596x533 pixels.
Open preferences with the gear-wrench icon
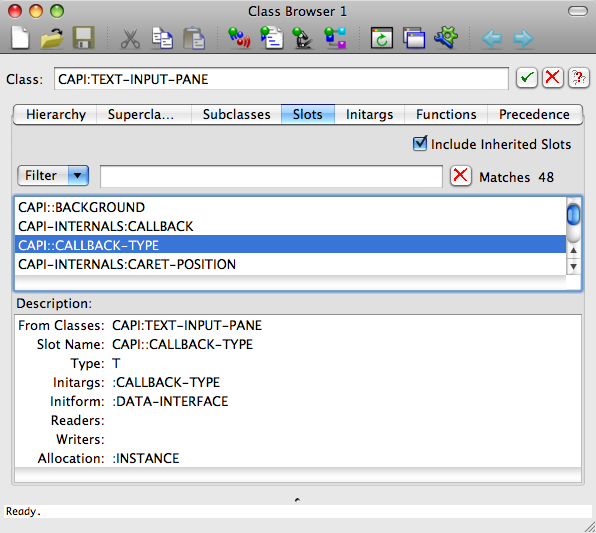(446, 37)
